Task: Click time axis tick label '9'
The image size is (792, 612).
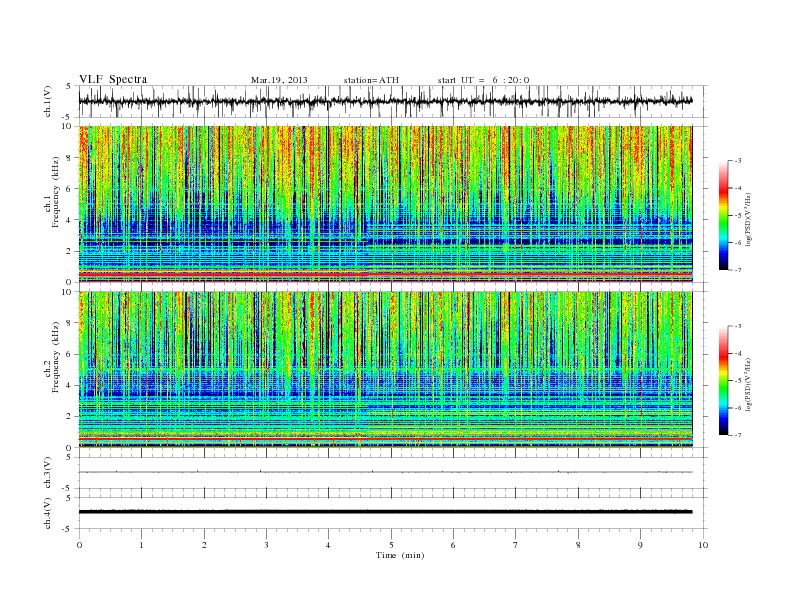Action: click(640, 545)
